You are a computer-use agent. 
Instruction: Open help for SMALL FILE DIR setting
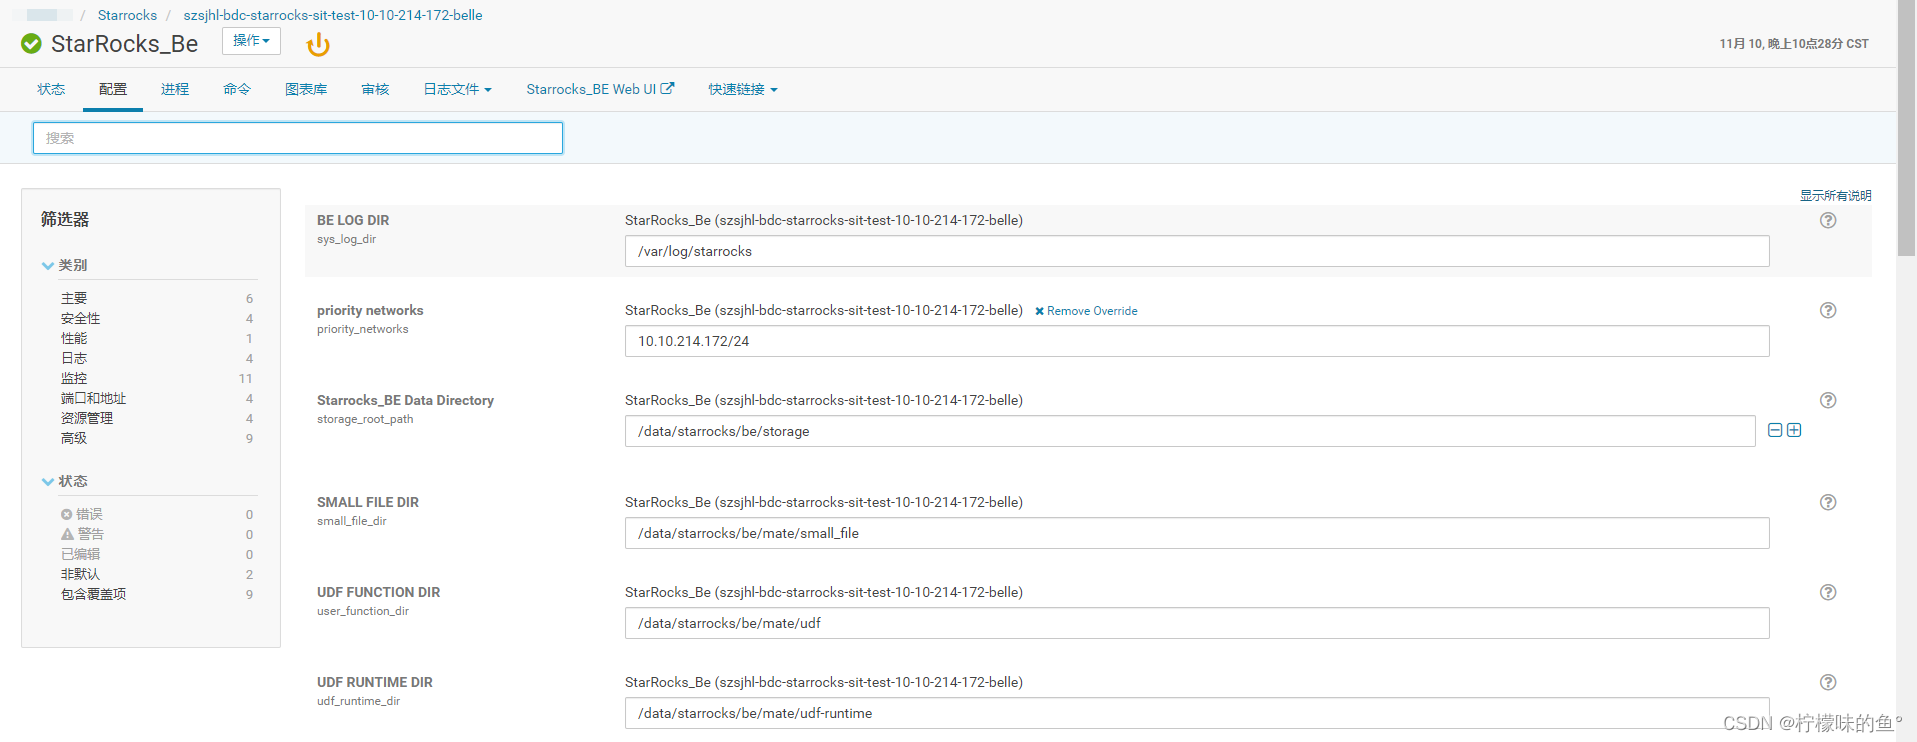pyautogui.click(x=1828, y=502)
